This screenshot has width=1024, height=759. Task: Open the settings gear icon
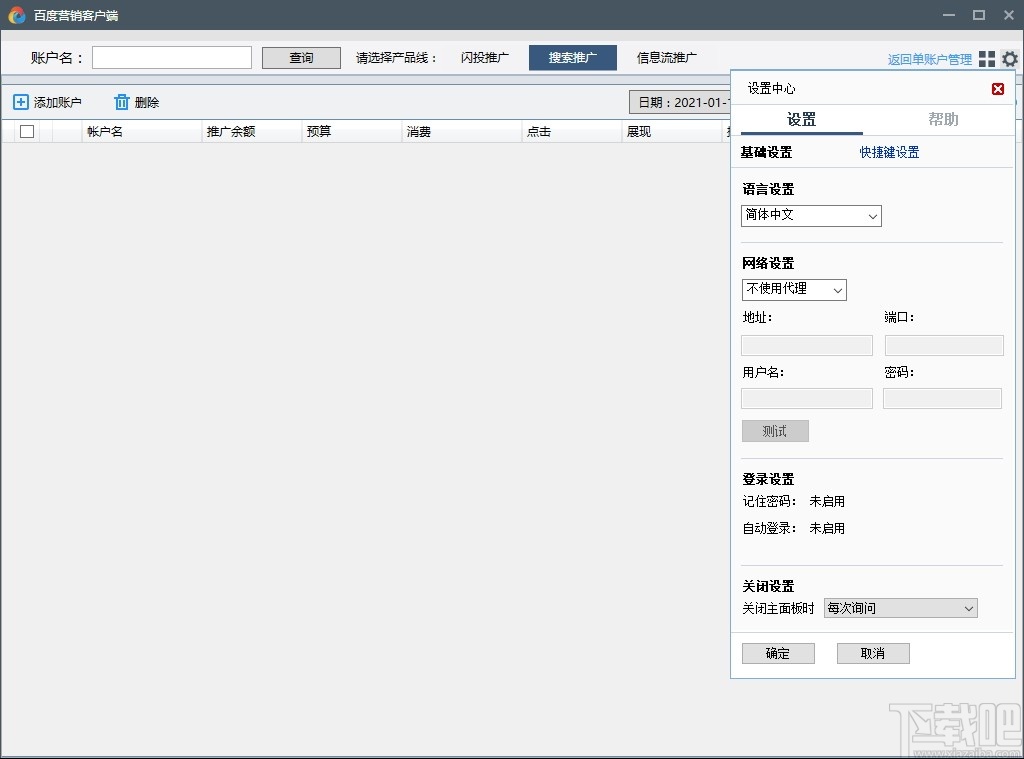(1010, 59)
